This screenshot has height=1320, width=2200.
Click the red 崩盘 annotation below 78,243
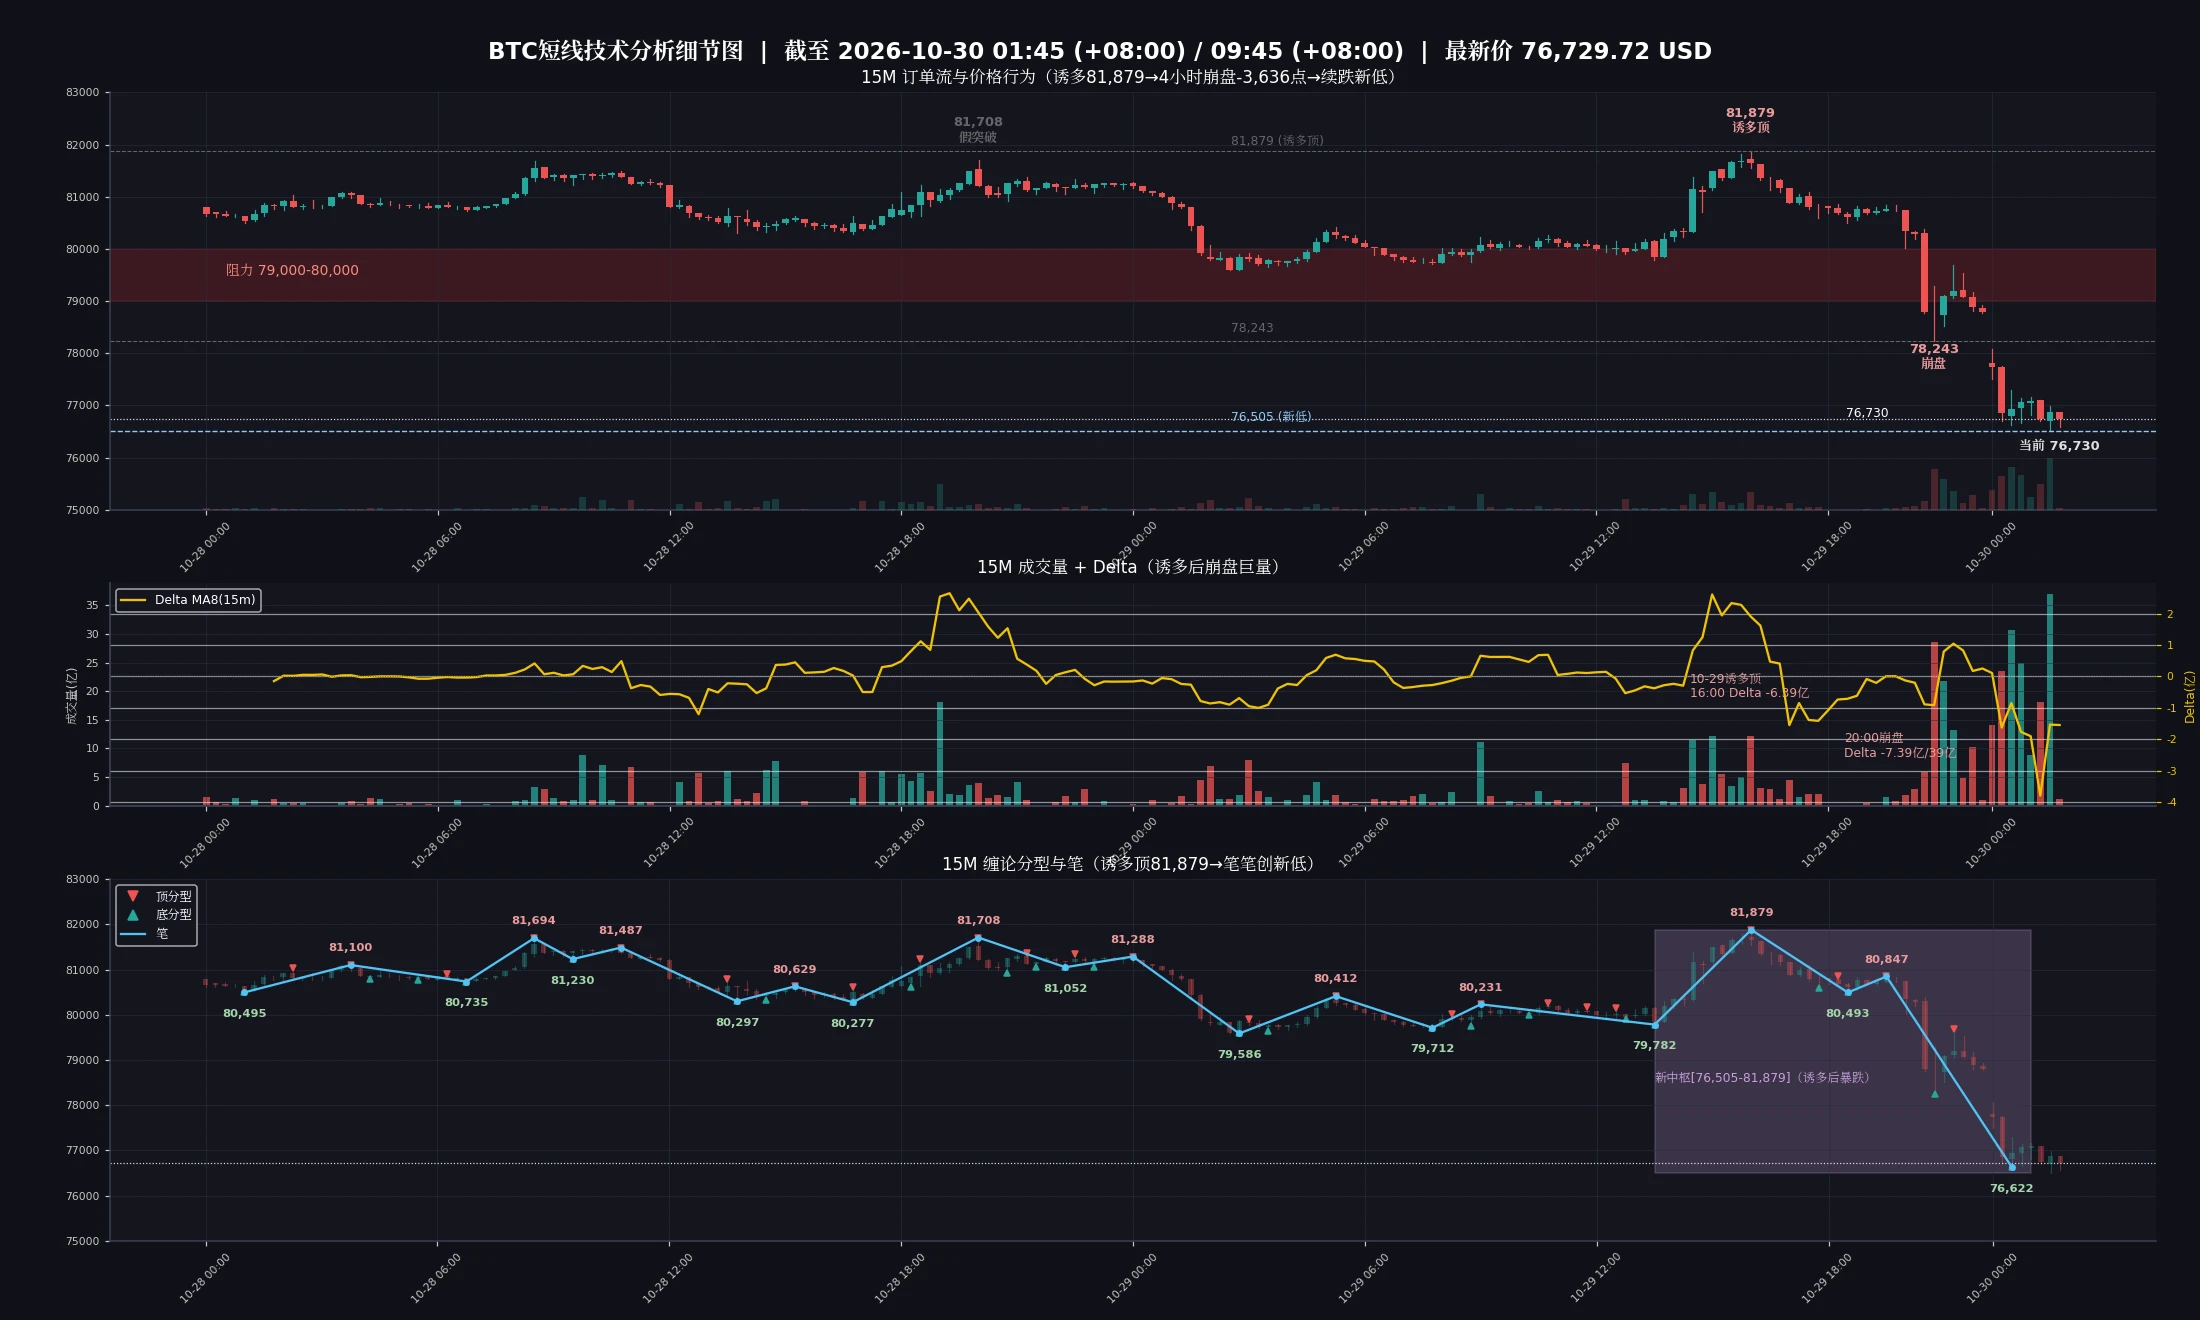pos(1934,363)
